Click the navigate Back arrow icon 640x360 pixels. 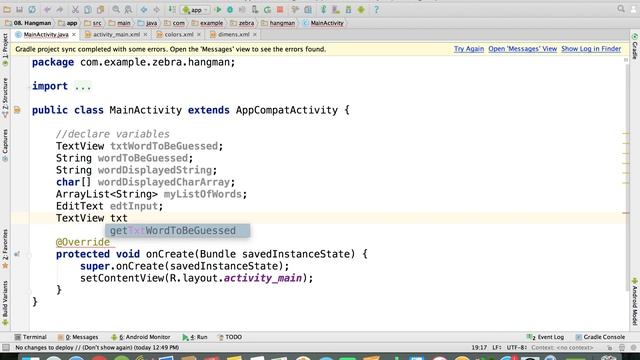point(144,9)
